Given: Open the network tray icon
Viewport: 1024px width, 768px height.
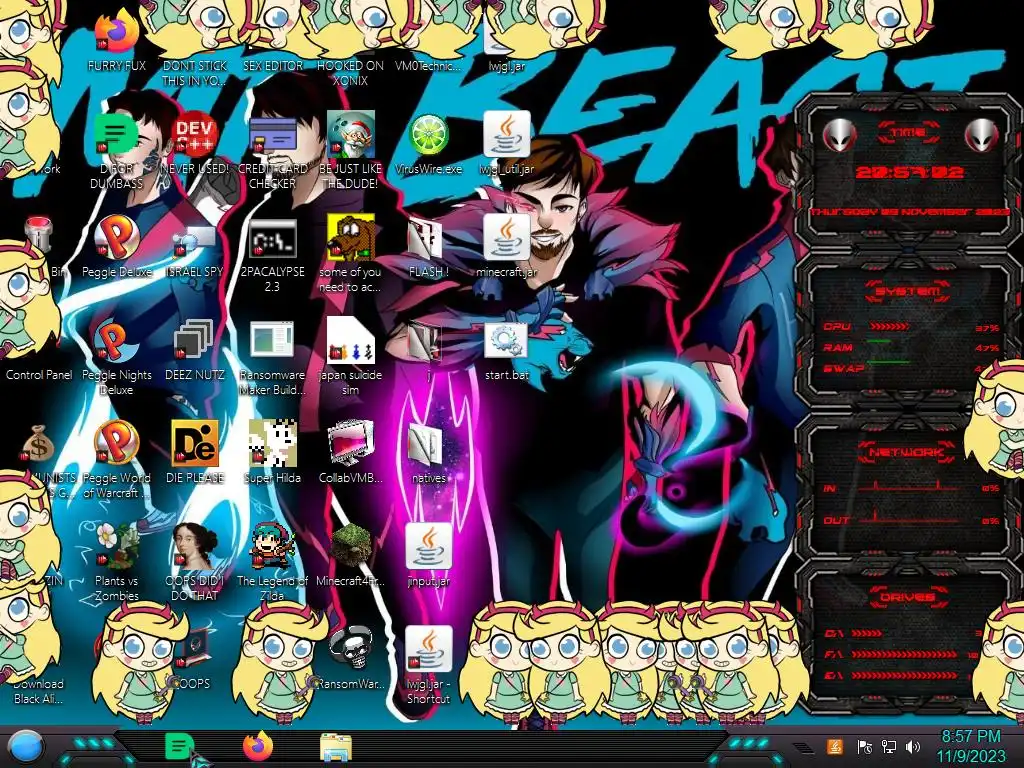Looking at the screenshot, I should pyautogui.click(x=888, y=746).
